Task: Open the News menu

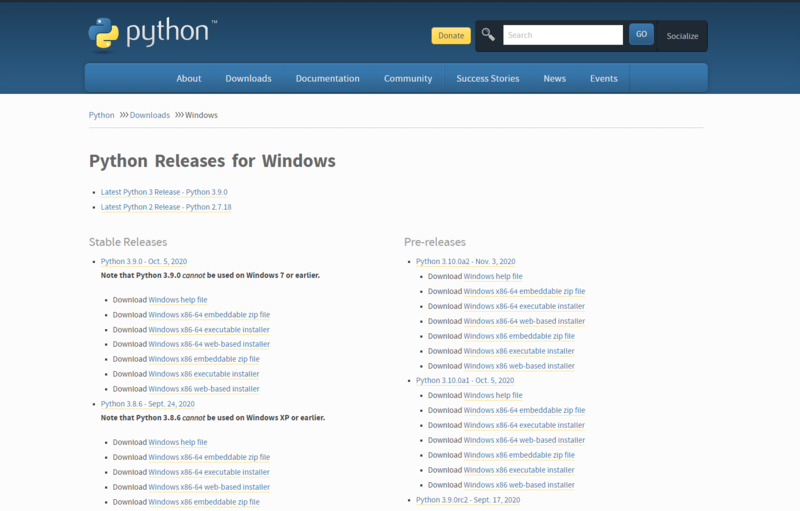Action: click(x=555, y=79)
